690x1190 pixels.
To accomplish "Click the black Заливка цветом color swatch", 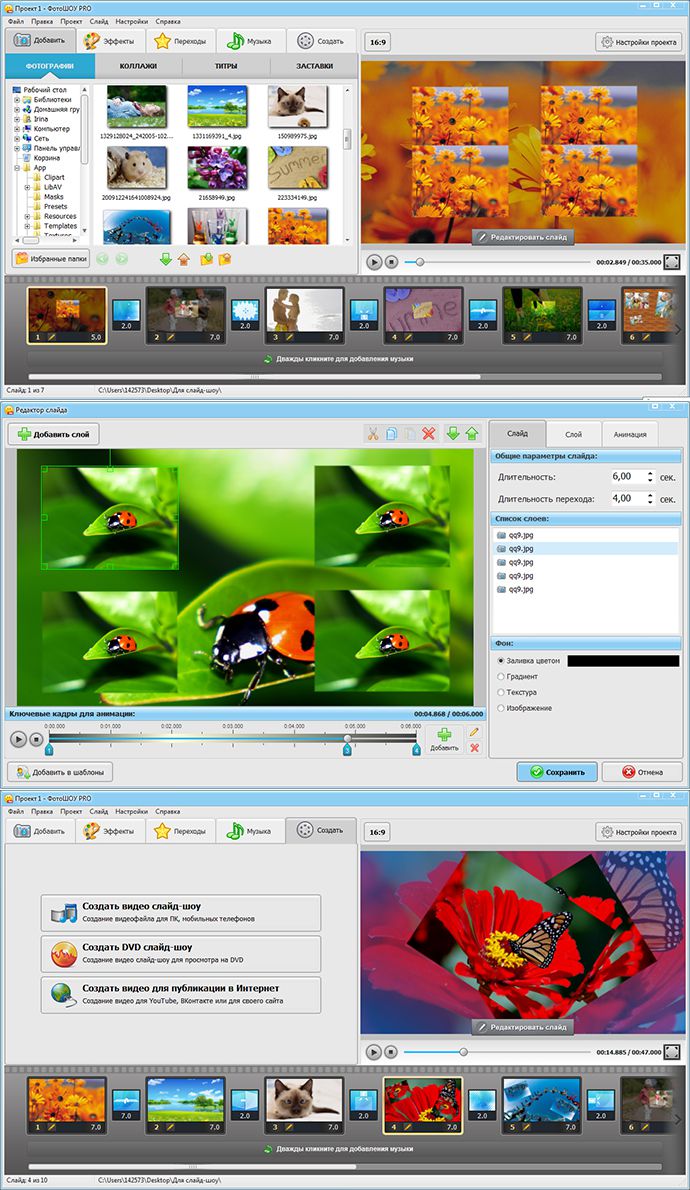I will [622, 661].
